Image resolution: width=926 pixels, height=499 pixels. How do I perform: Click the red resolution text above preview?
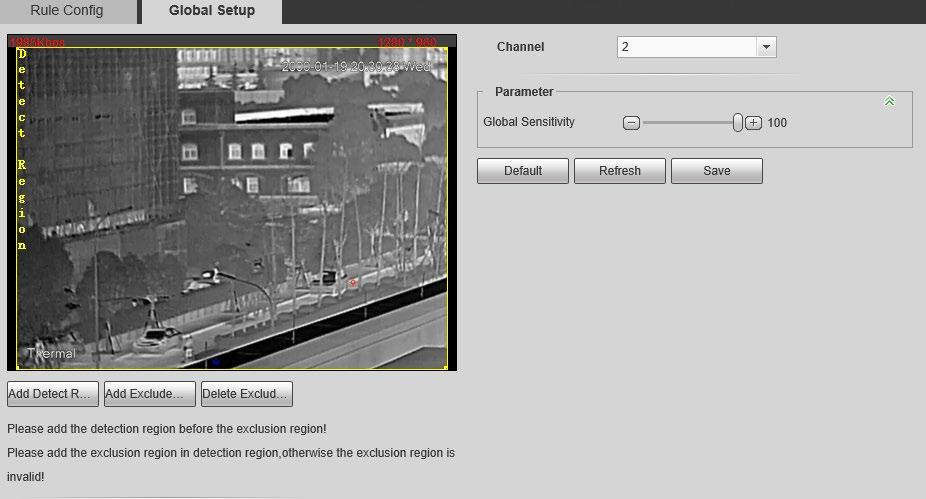point(407,42)
